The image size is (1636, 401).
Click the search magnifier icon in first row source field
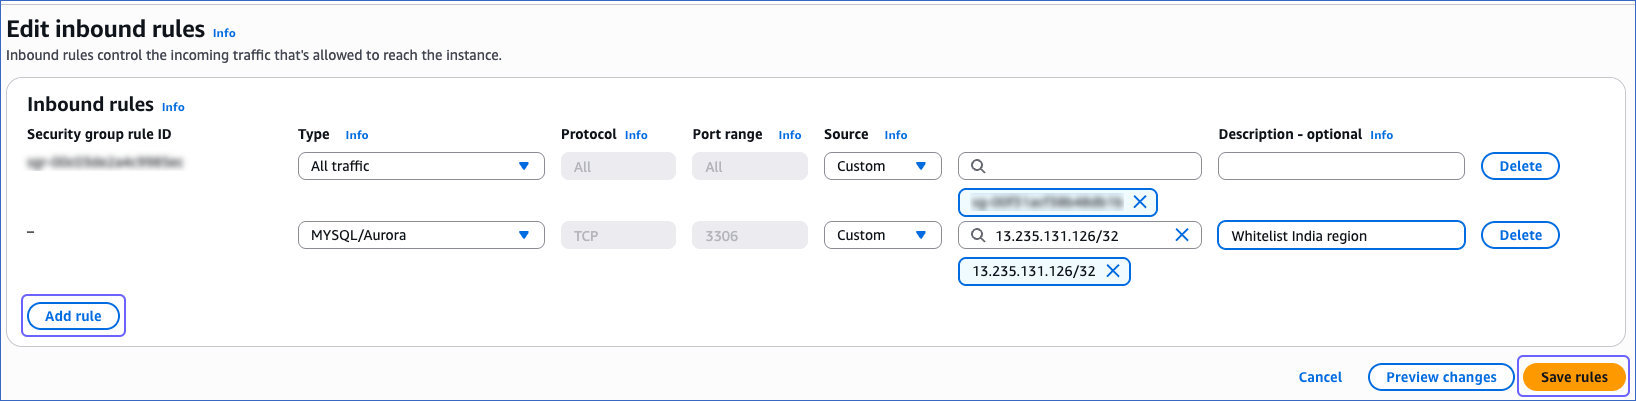[978, 166]
